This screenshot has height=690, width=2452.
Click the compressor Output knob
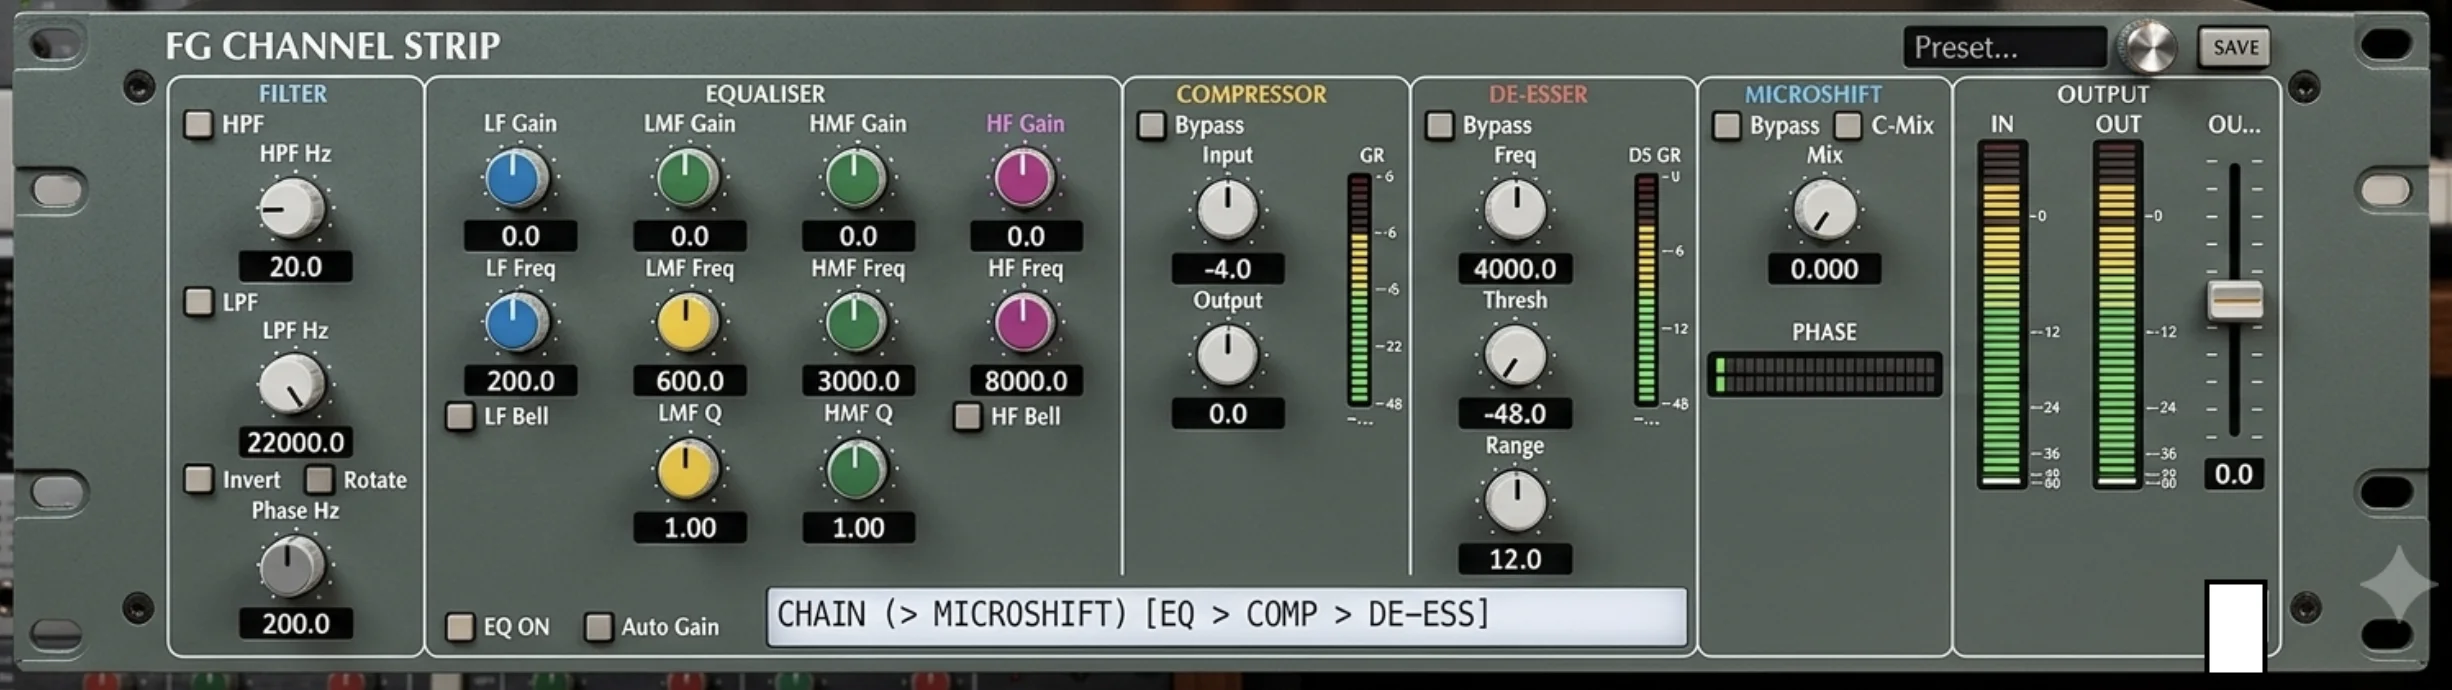pos(1227,355)
